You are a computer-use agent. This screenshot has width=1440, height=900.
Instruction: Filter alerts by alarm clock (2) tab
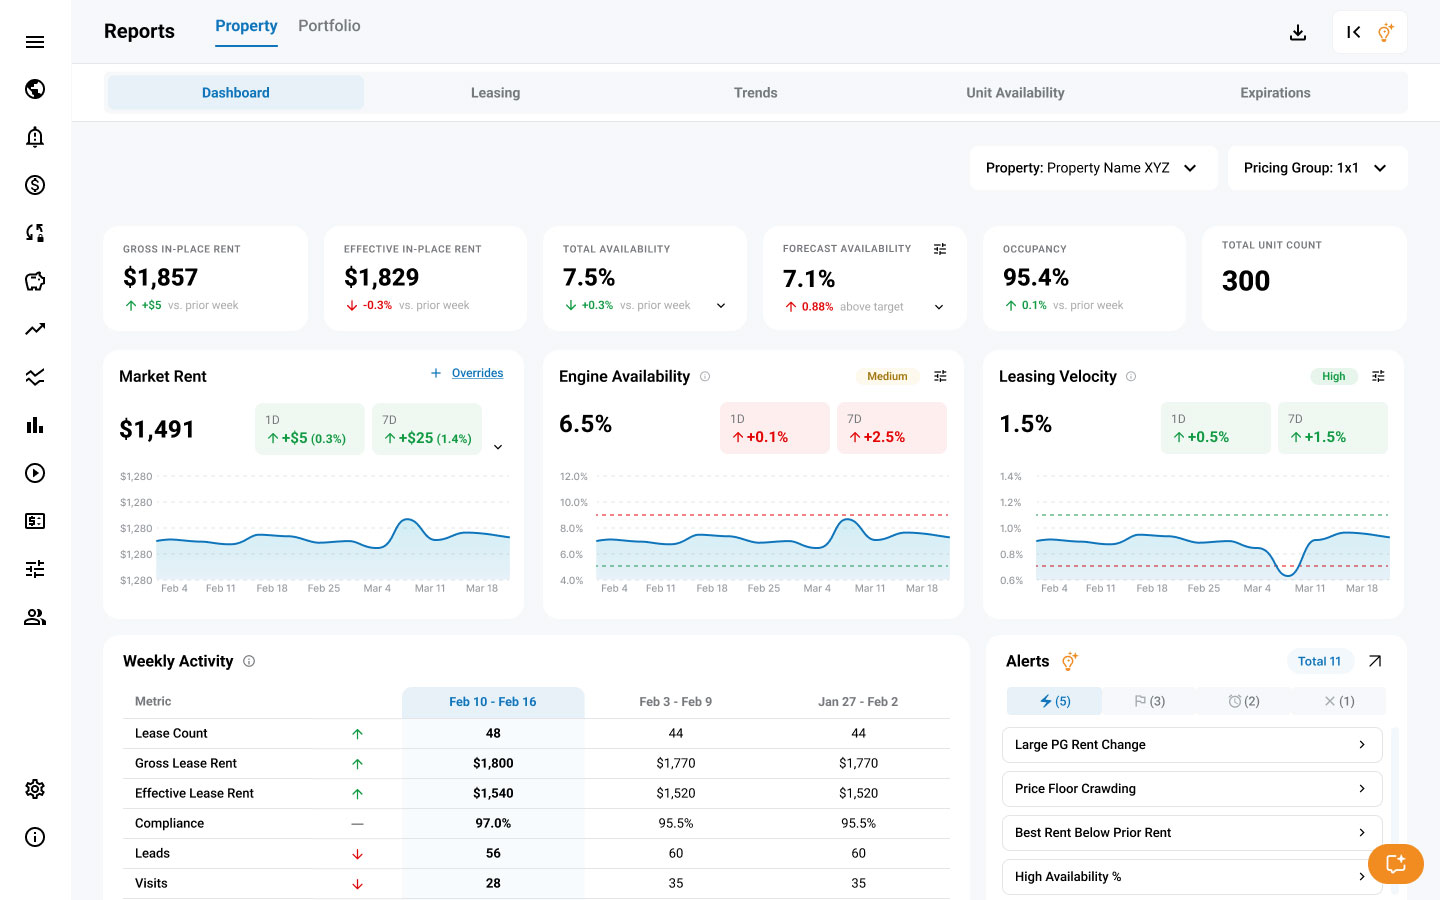coord(1244,701)
